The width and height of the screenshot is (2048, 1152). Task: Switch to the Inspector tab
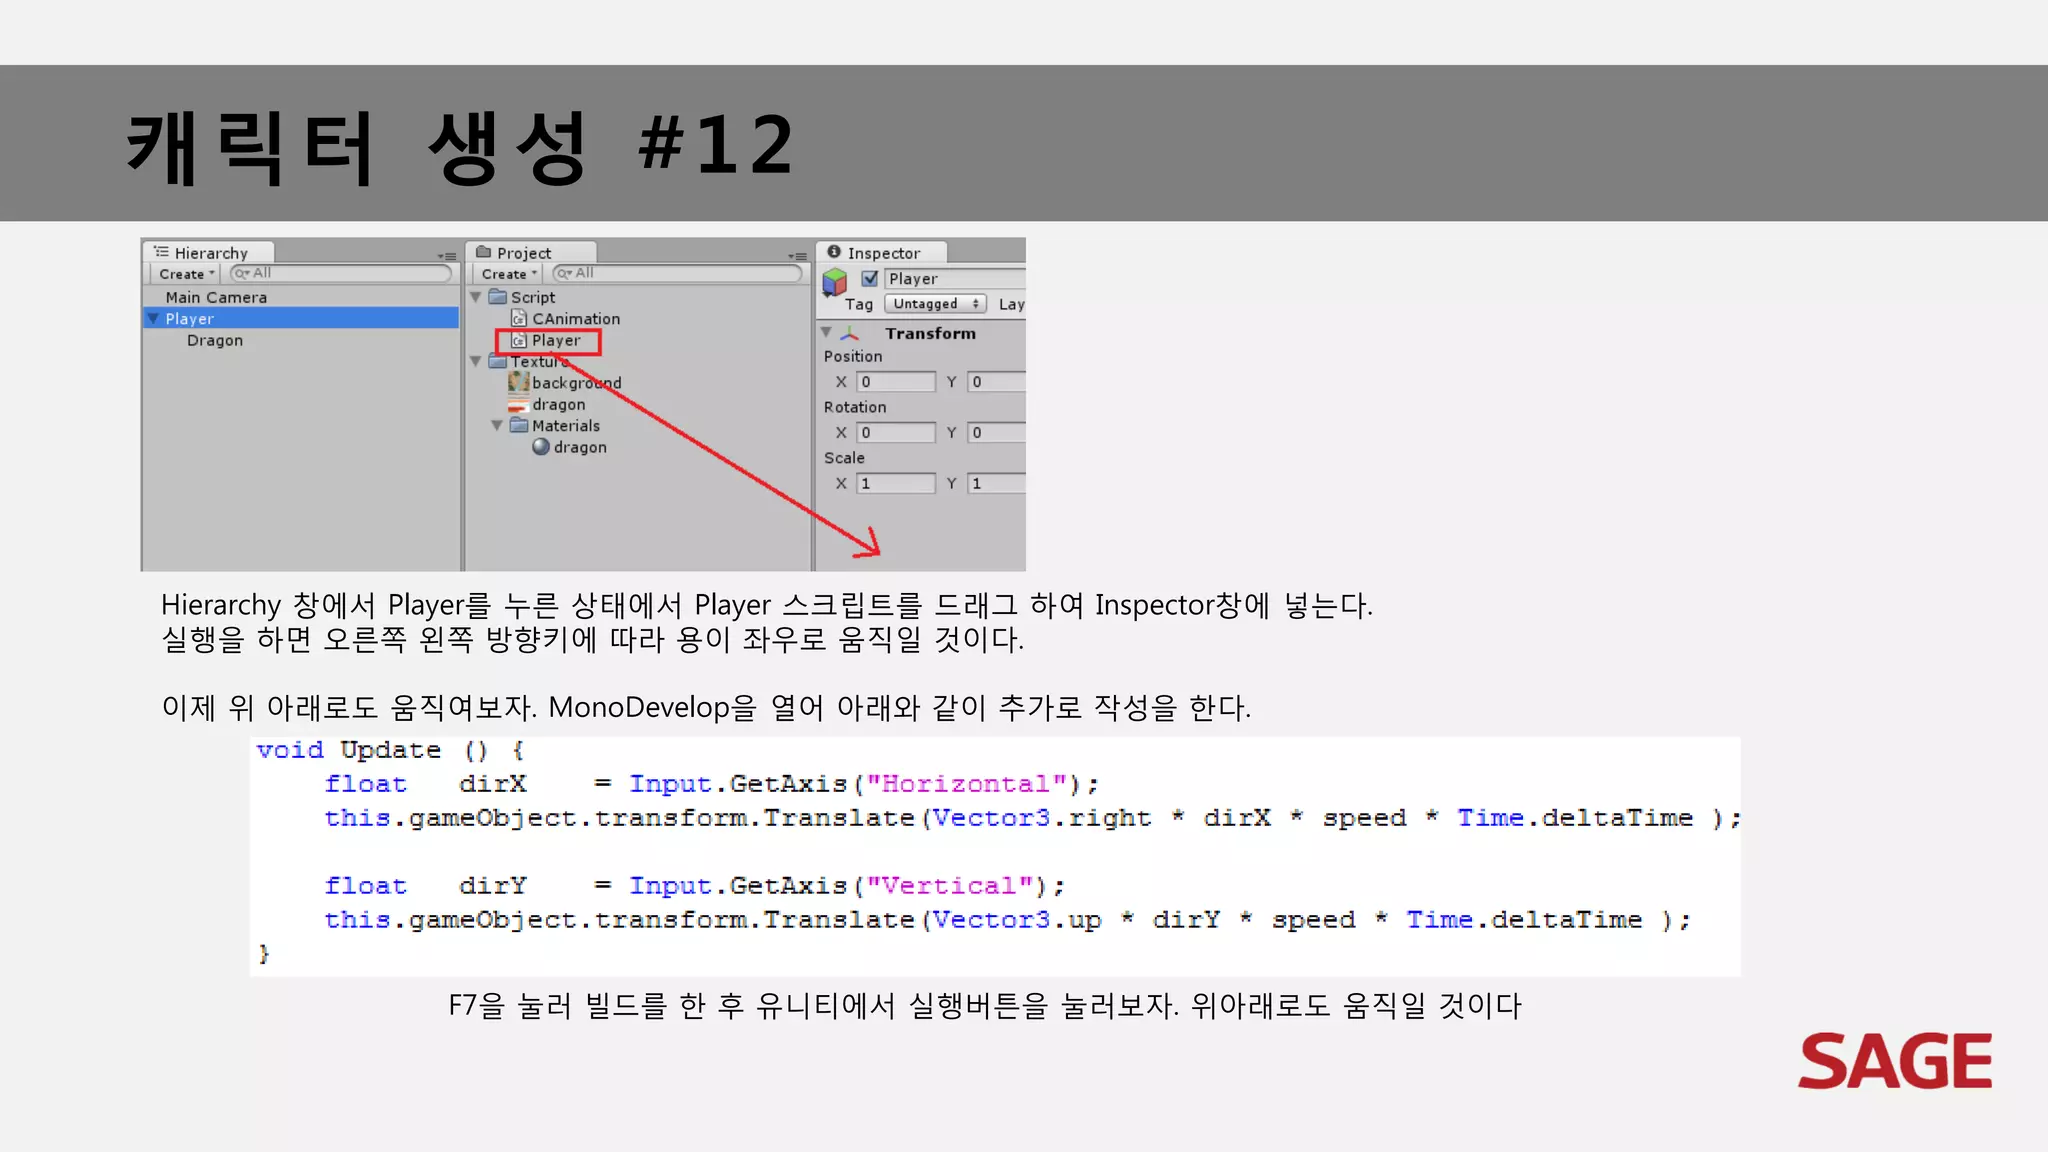(882, 253)
